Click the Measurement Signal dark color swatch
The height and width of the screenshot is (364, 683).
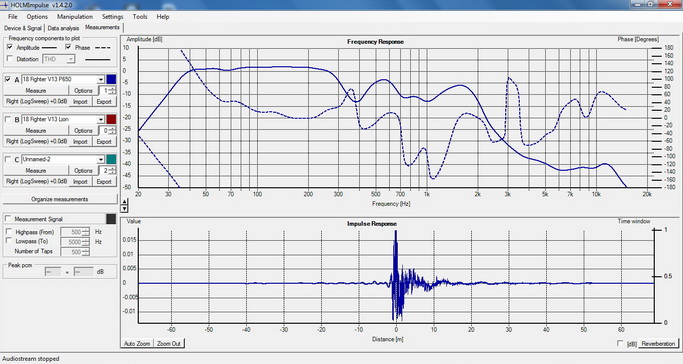(111, 219)
